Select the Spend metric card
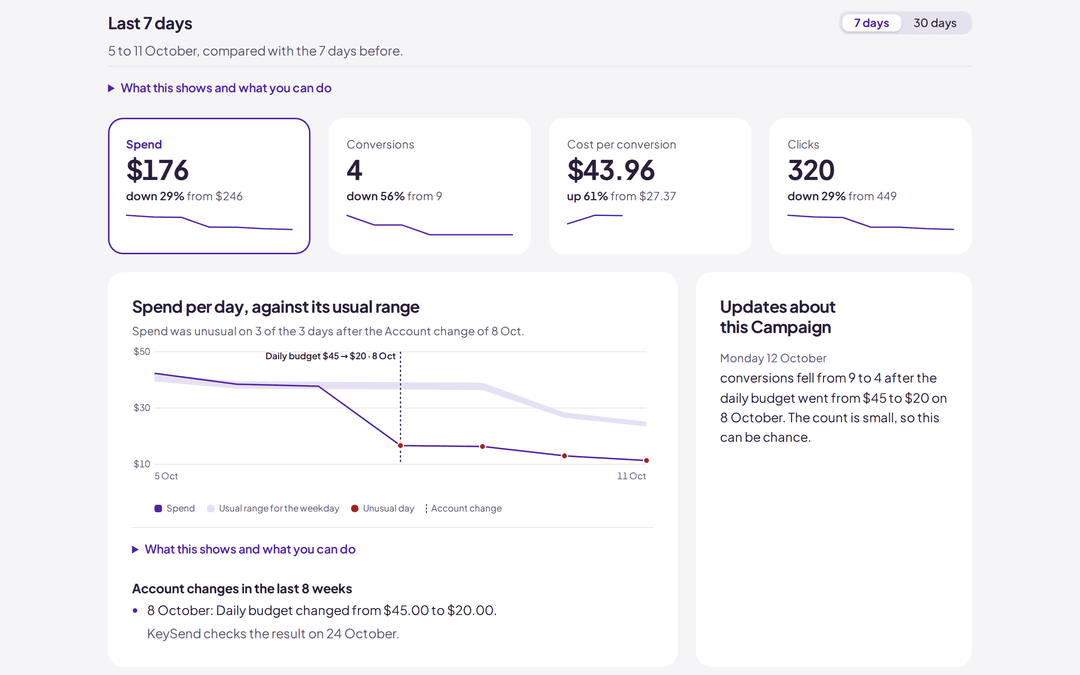1080x675 pixels. [x=209, y=186]
